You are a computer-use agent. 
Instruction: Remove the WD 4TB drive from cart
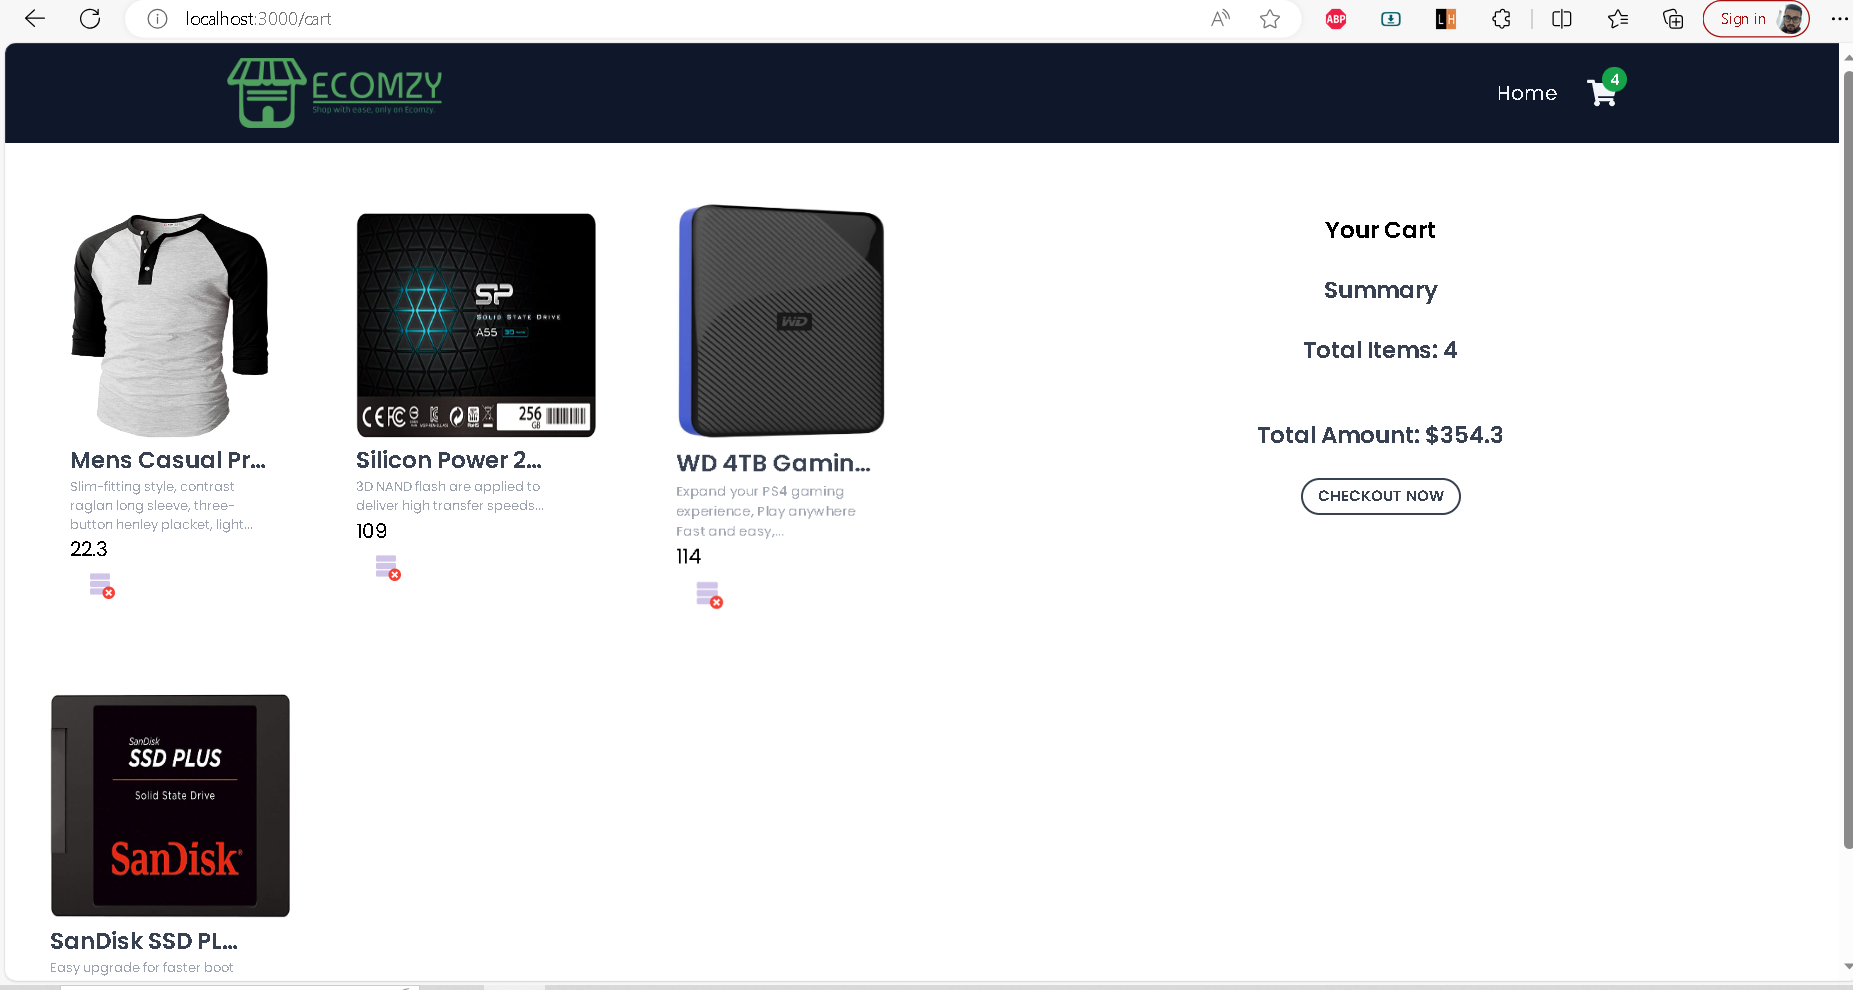[708, 595]
